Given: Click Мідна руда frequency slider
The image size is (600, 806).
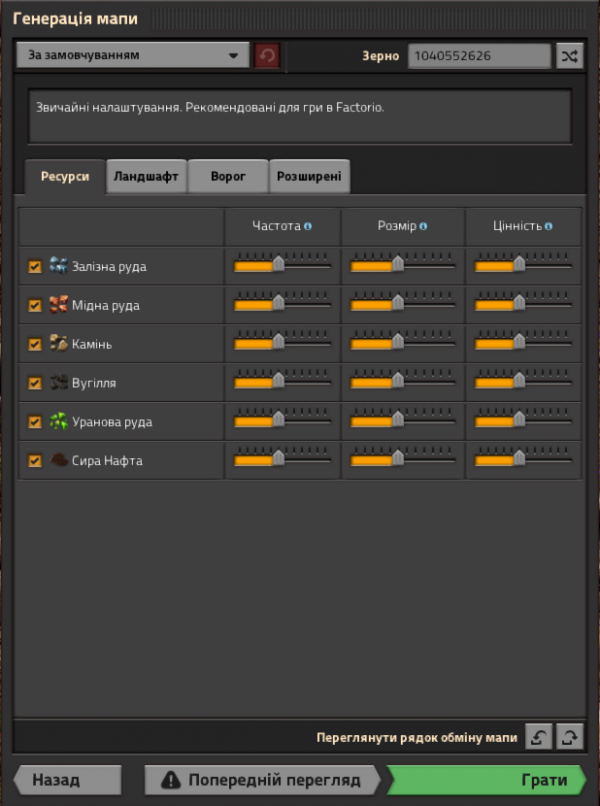Looking at the screenshot, I should point(282,302).
